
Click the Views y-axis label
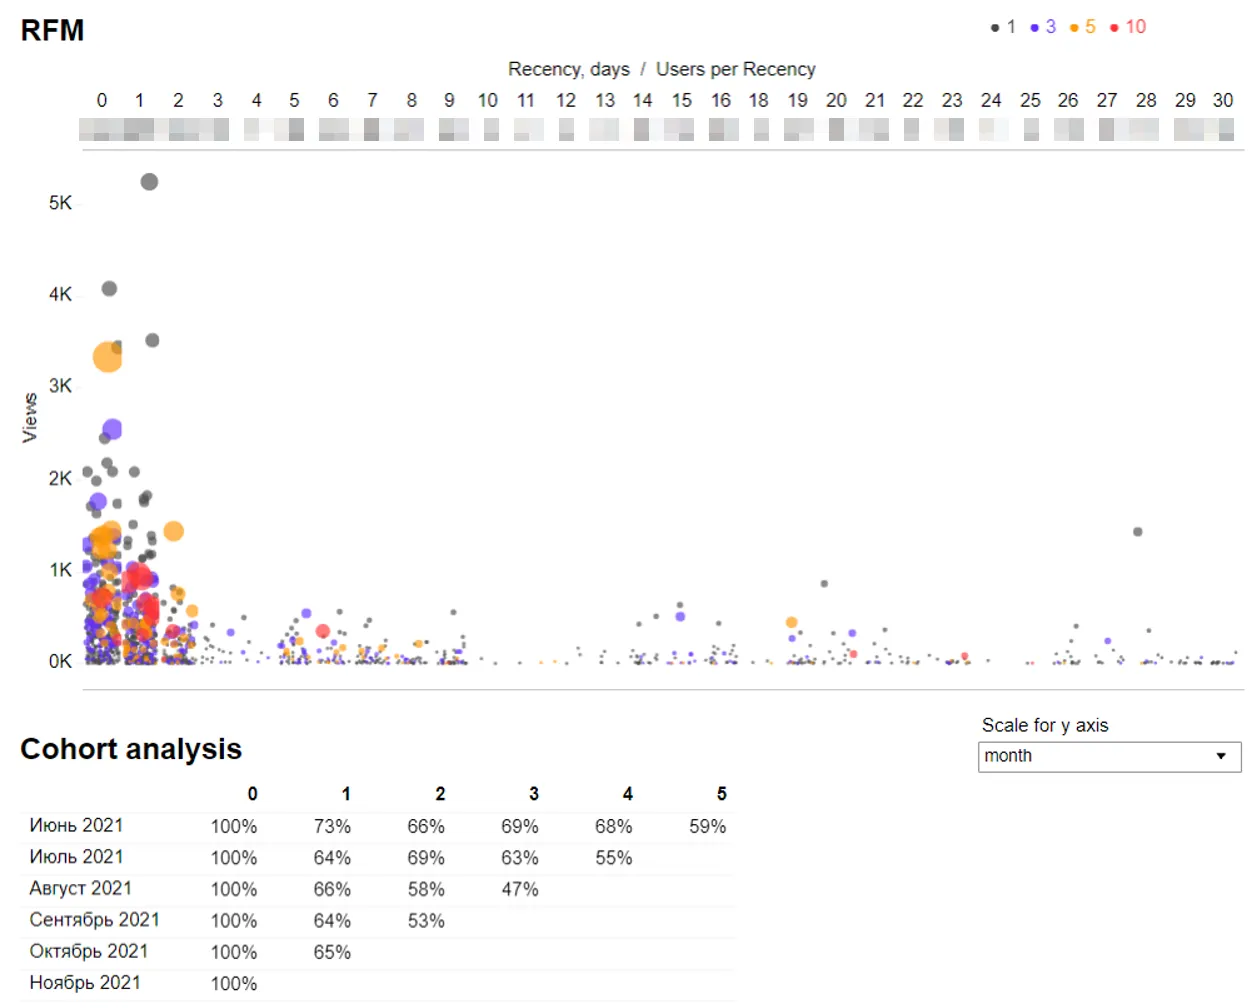tap(30, 417)
